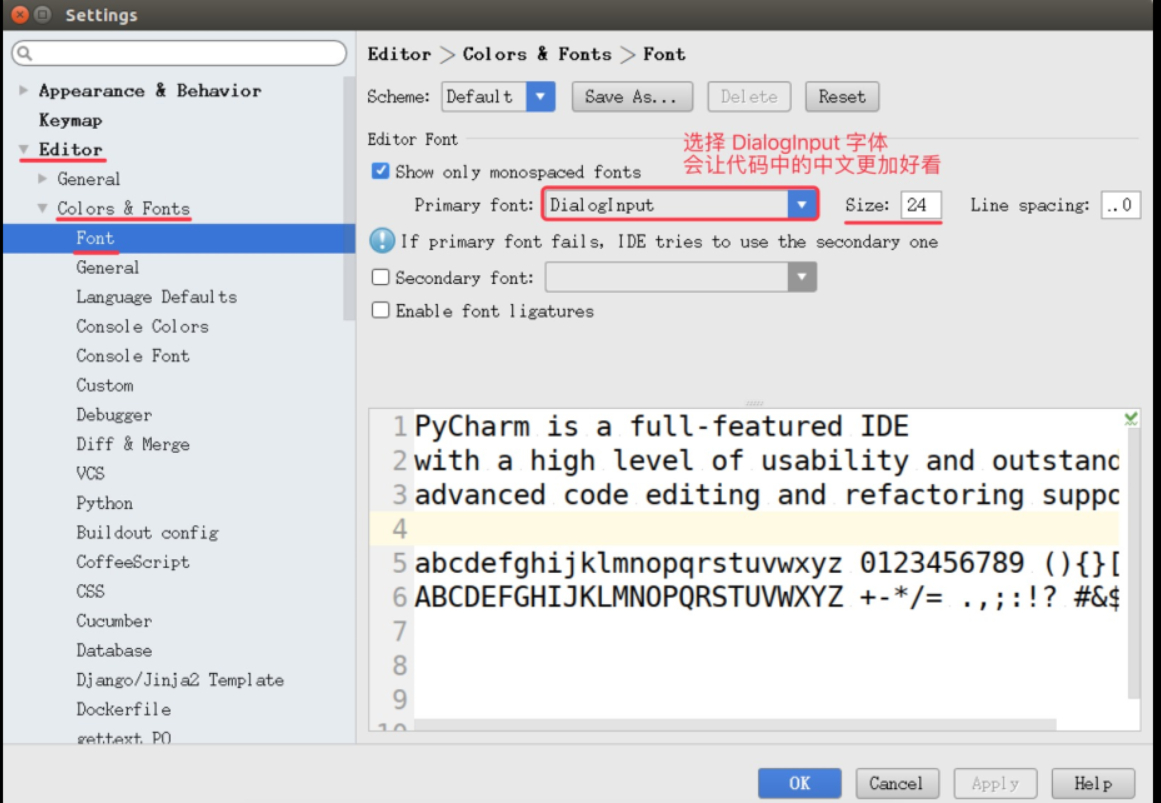
Task: Click the Editor breadcrumb label
Action: (399, 54)
